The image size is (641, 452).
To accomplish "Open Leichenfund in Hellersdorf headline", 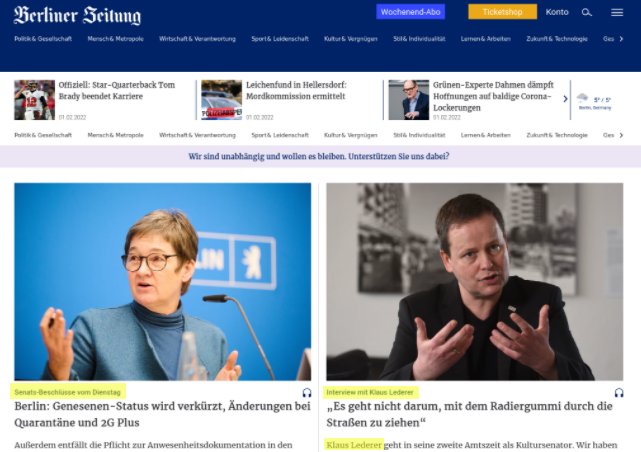I will [296, 90].
